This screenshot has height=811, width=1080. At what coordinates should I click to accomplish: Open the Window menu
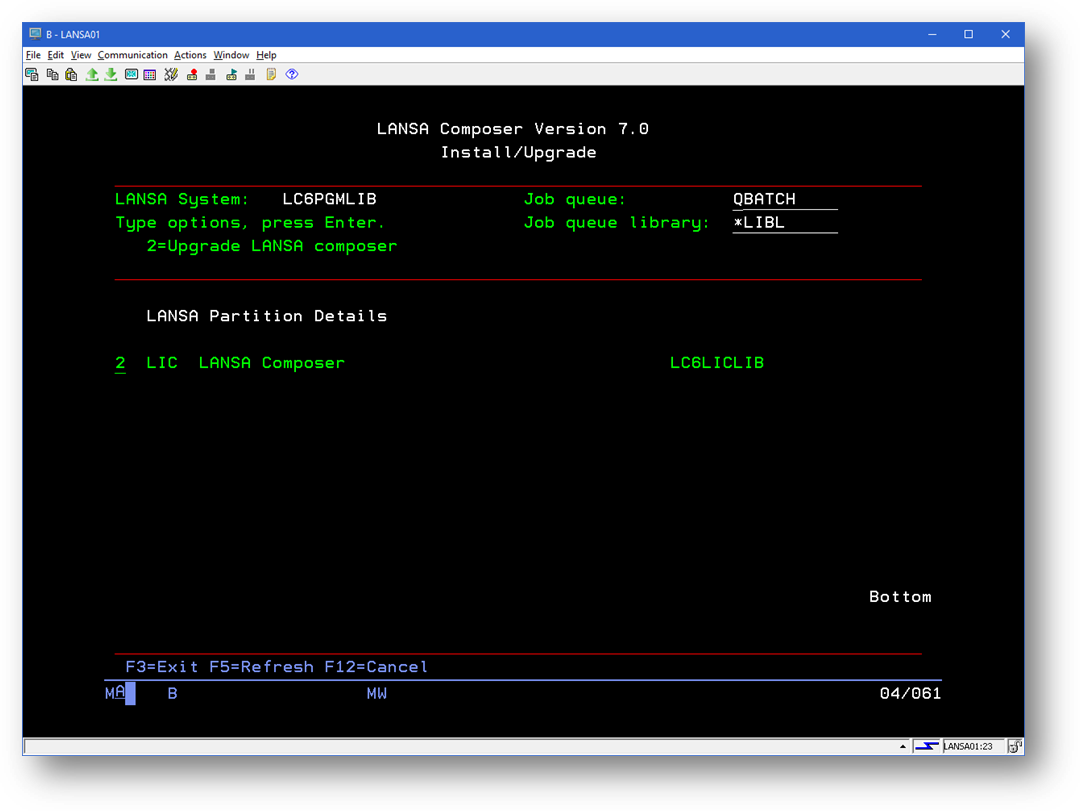231,55
